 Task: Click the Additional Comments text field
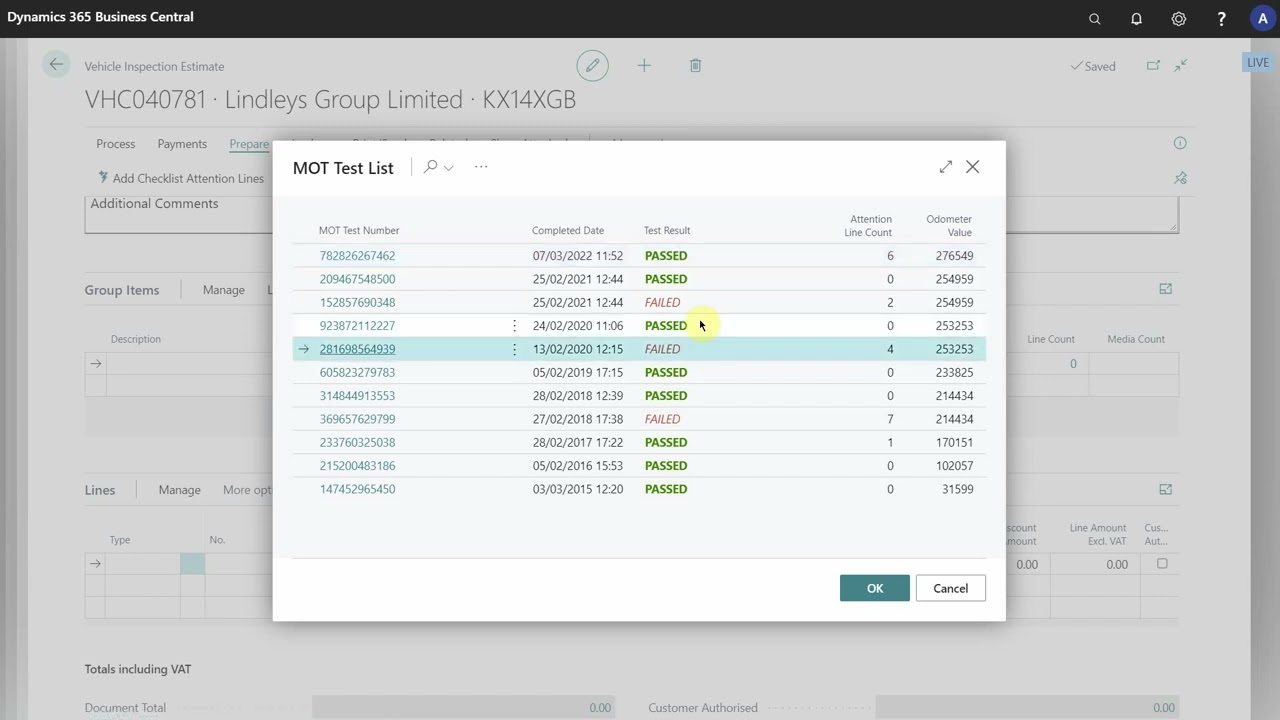tap(631, 214)
